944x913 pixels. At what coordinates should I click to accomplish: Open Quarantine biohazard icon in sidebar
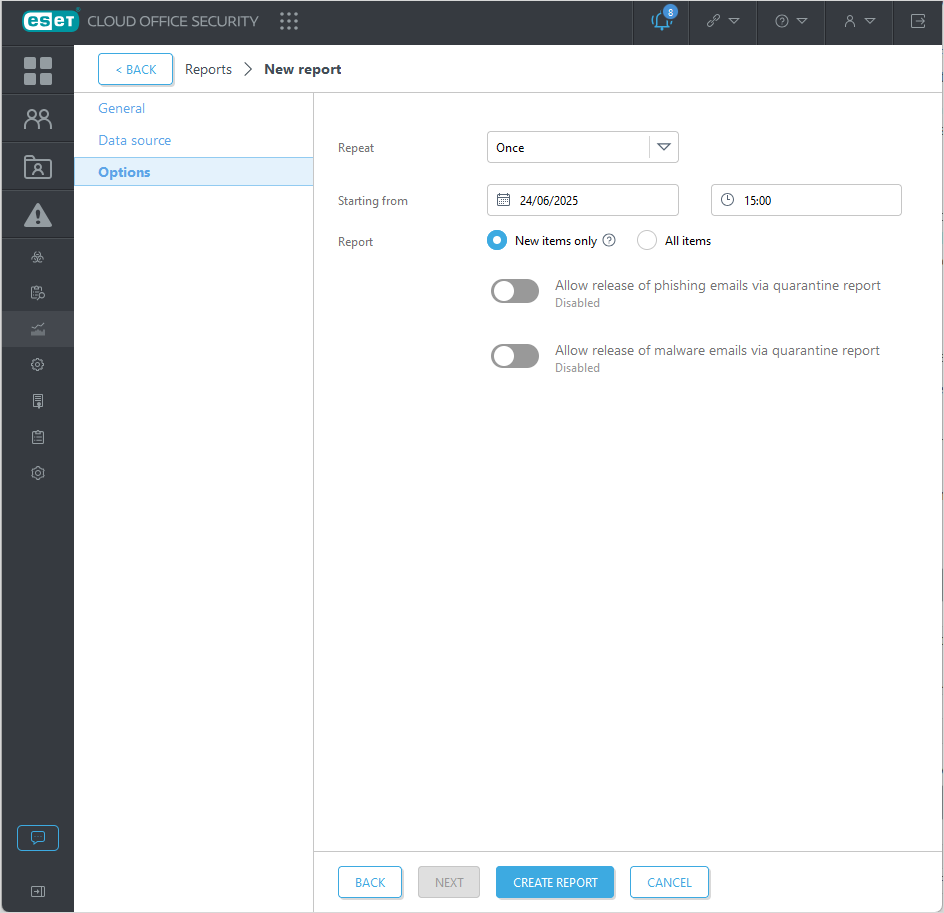tap(38, 258)
